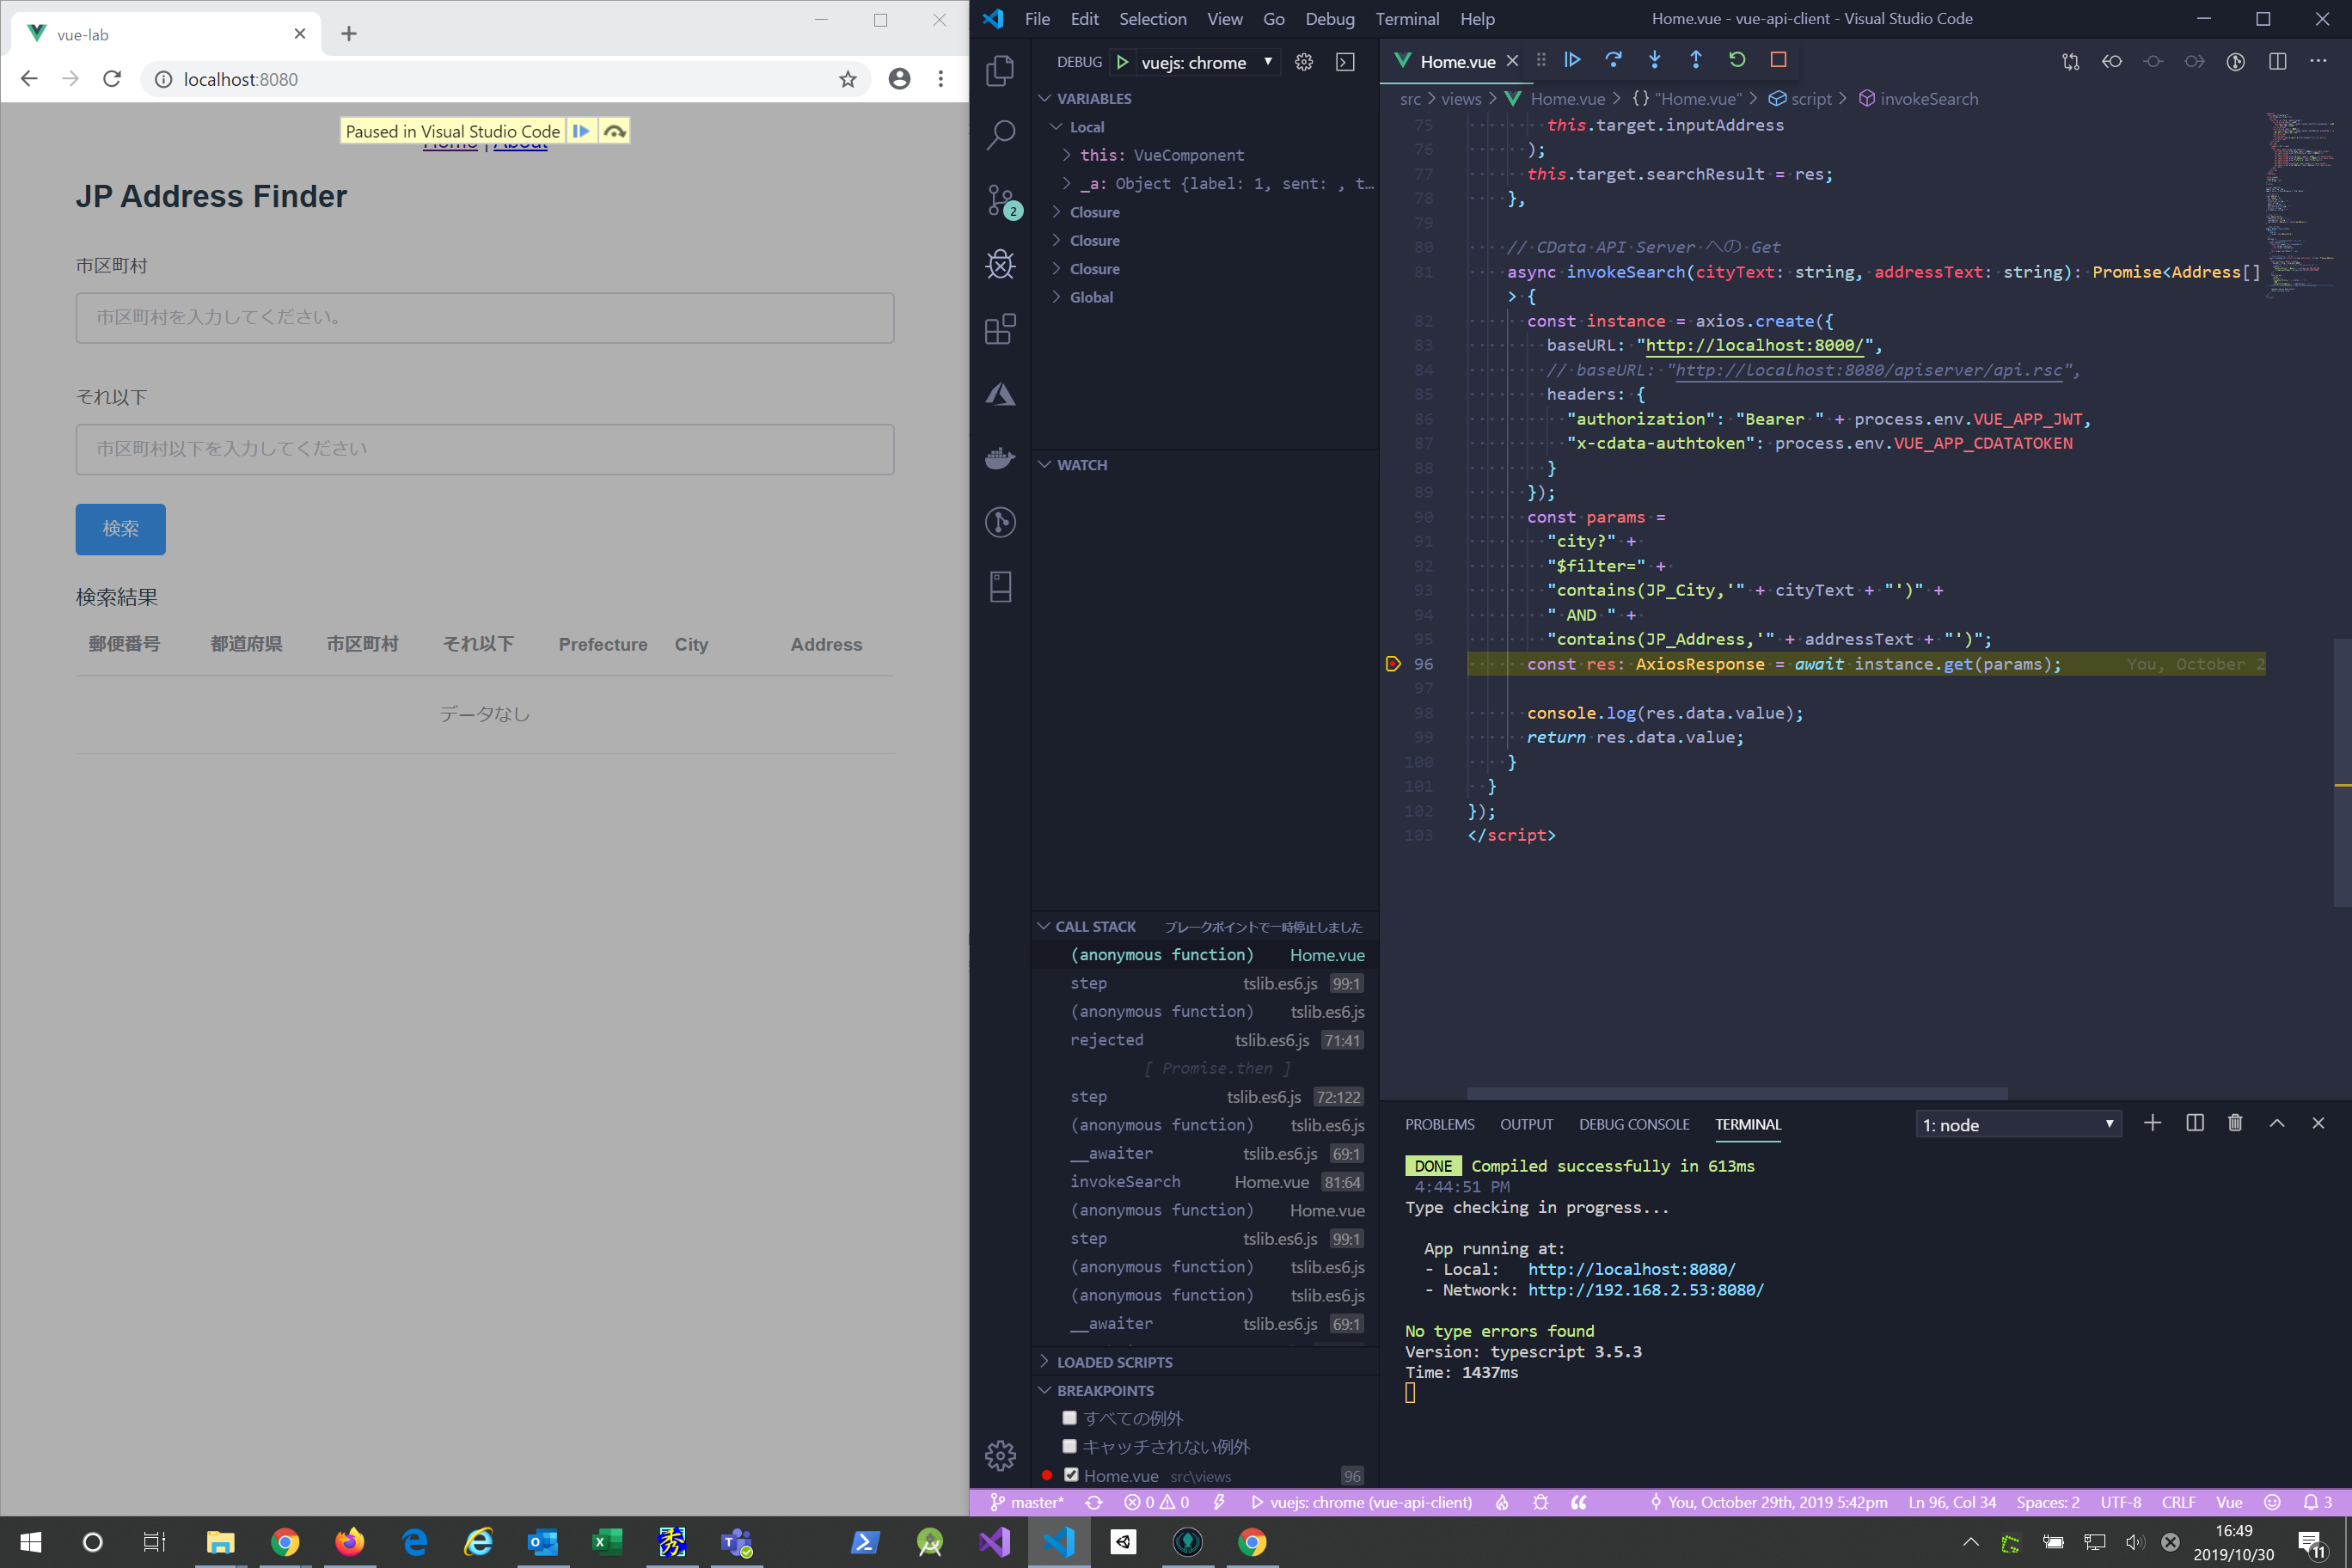This screenshot has height=1568, width=2352.
Task: Open the Debug view bug icon
Action: tap(1000, 264)
